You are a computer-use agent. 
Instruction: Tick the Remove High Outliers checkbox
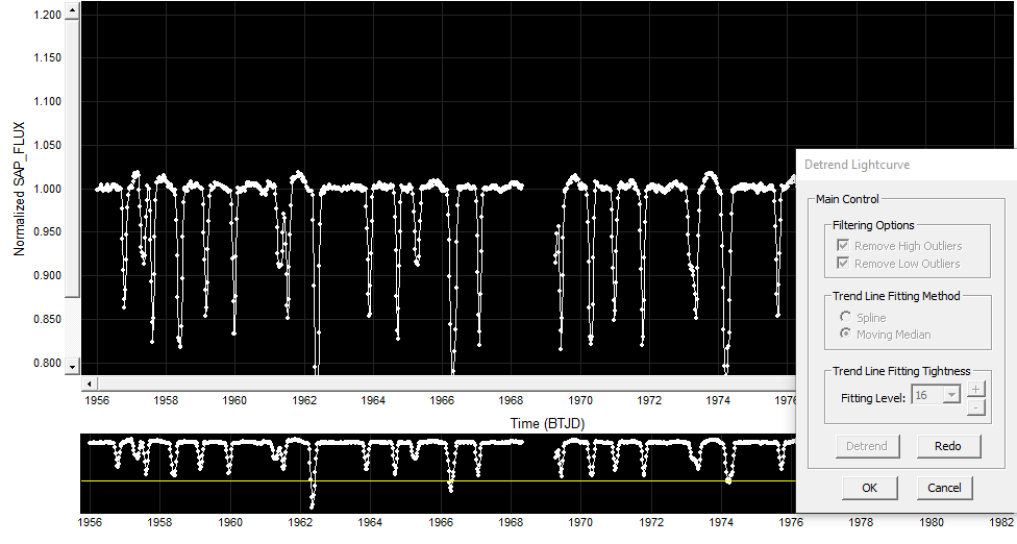843,245
